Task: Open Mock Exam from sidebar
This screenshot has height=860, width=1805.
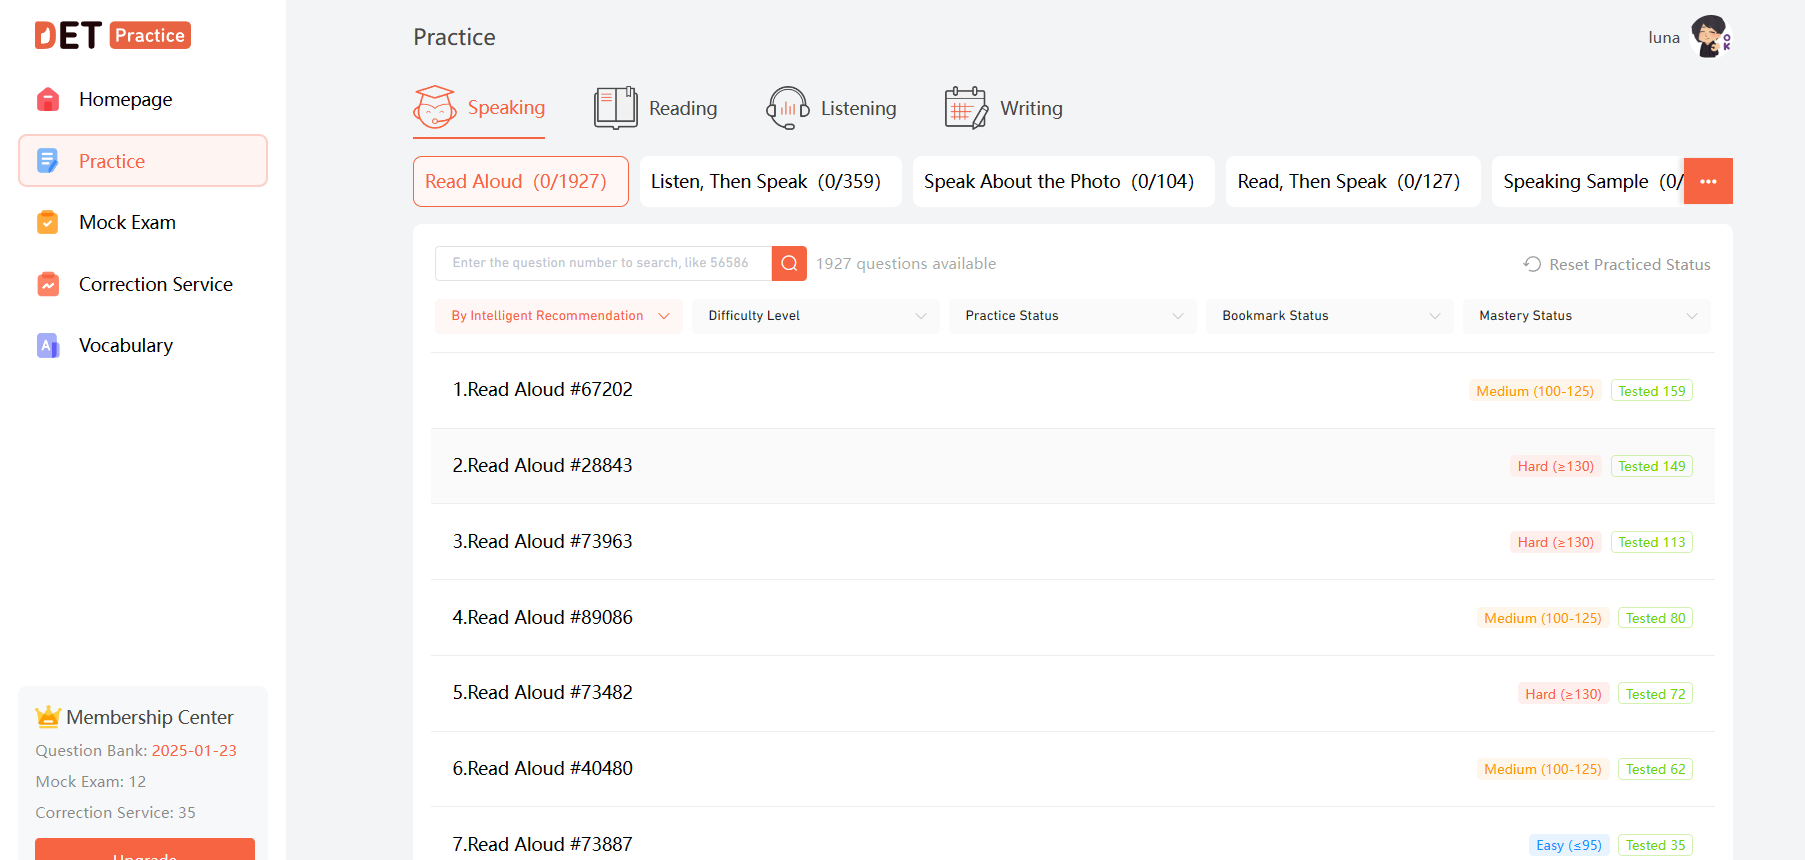Action: pos(143,222)
